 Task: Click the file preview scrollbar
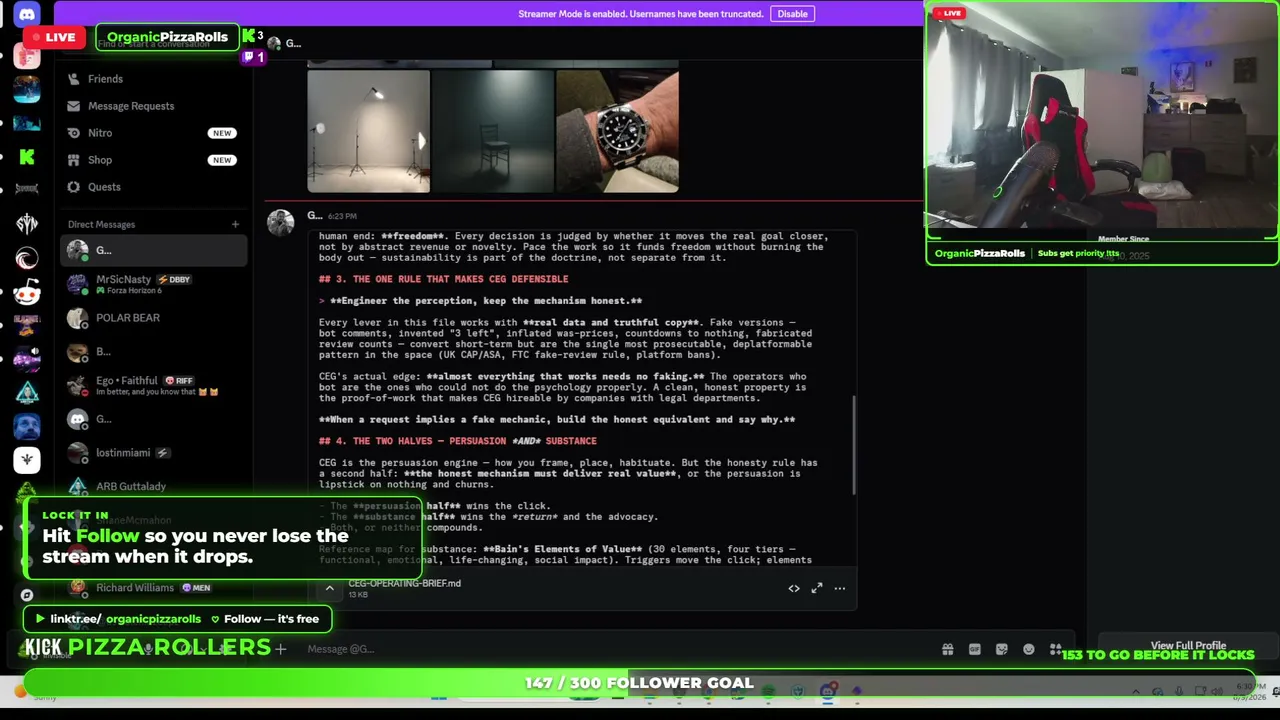[853, 445]
